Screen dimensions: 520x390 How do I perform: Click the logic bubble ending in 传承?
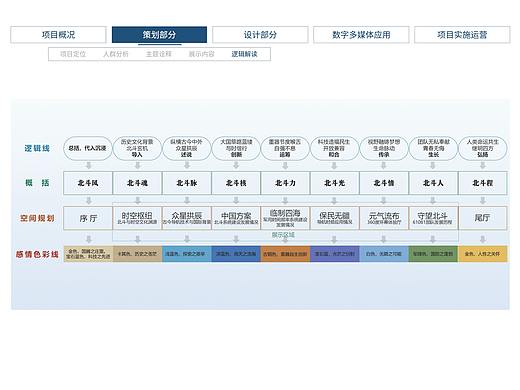click(384, 148)
